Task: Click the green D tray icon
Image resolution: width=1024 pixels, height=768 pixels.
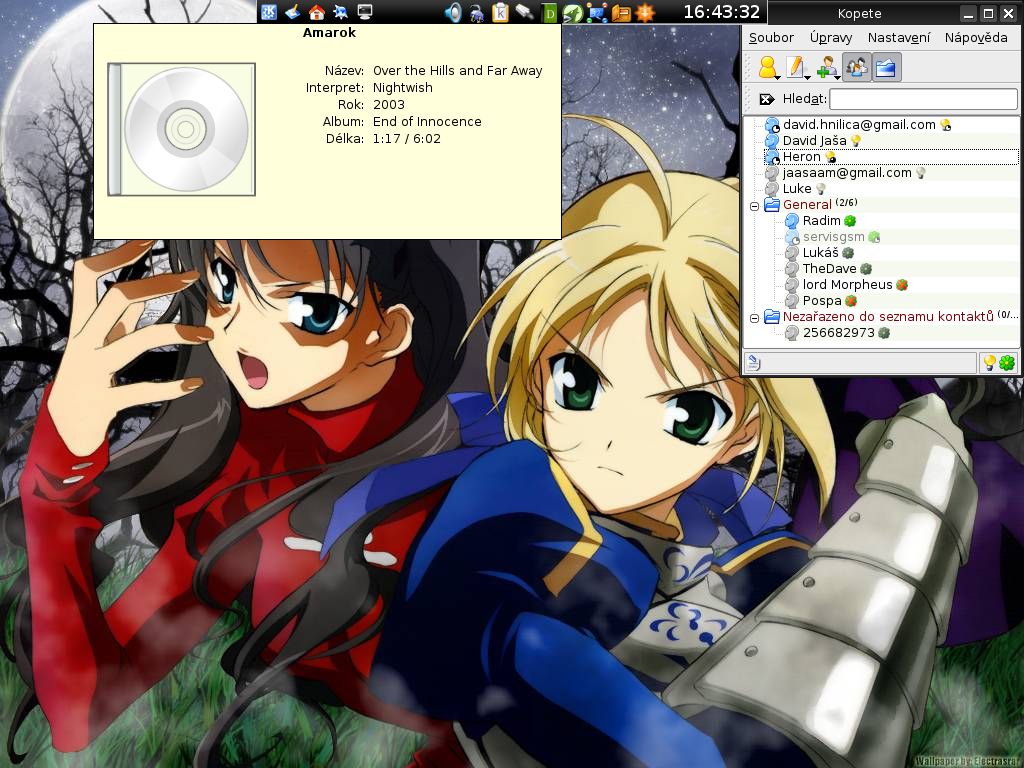Action: point(550,13)
